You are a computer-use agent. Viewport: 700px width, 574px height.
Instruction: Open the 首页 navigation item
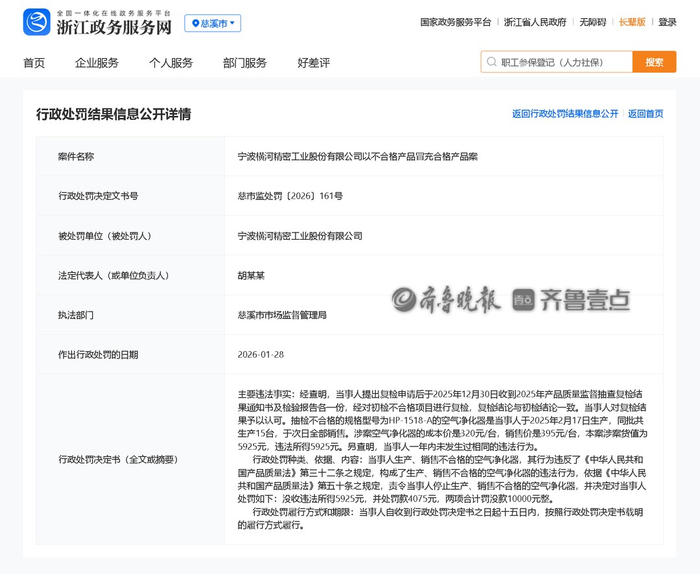(x=34, y=63)
